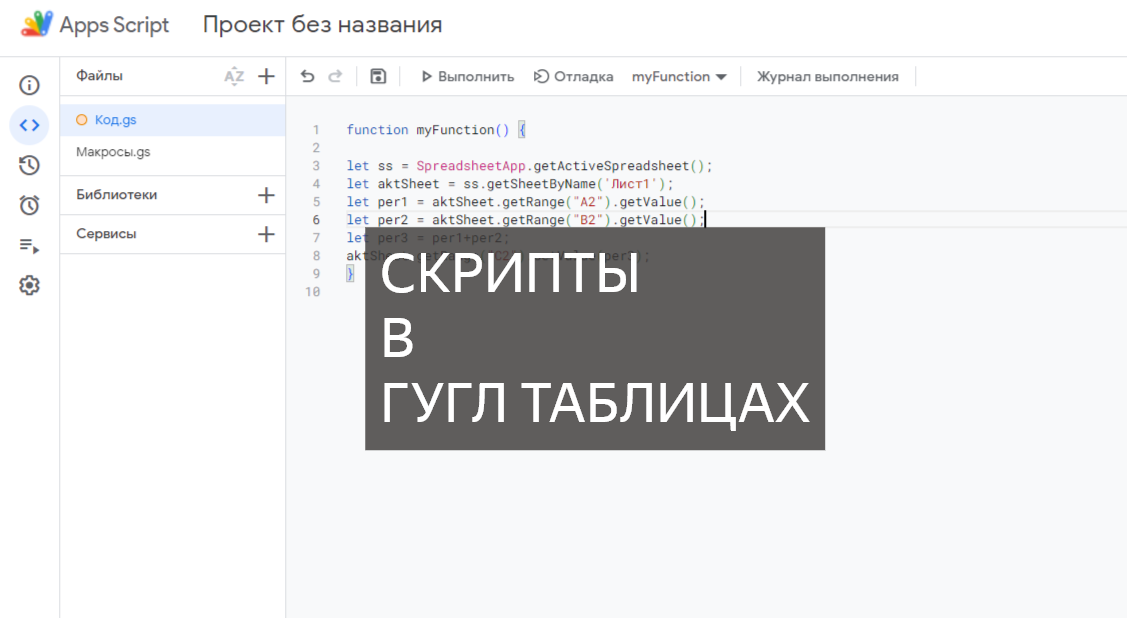Open the myFunction function dropdown
Screen dimensions: 1127x618
[x=679, y=76]
